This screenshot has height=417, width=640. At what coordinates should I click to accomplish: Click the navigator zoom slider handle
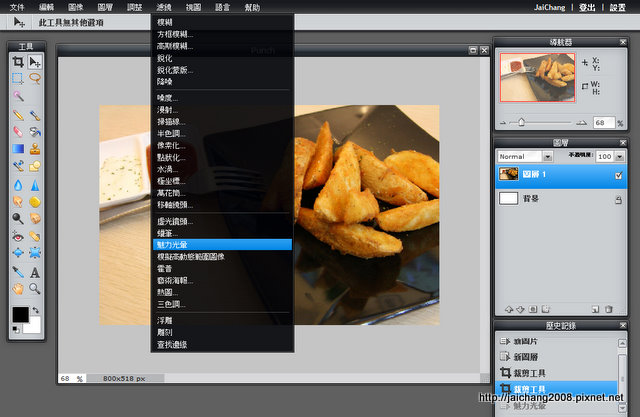pos(521,122)
